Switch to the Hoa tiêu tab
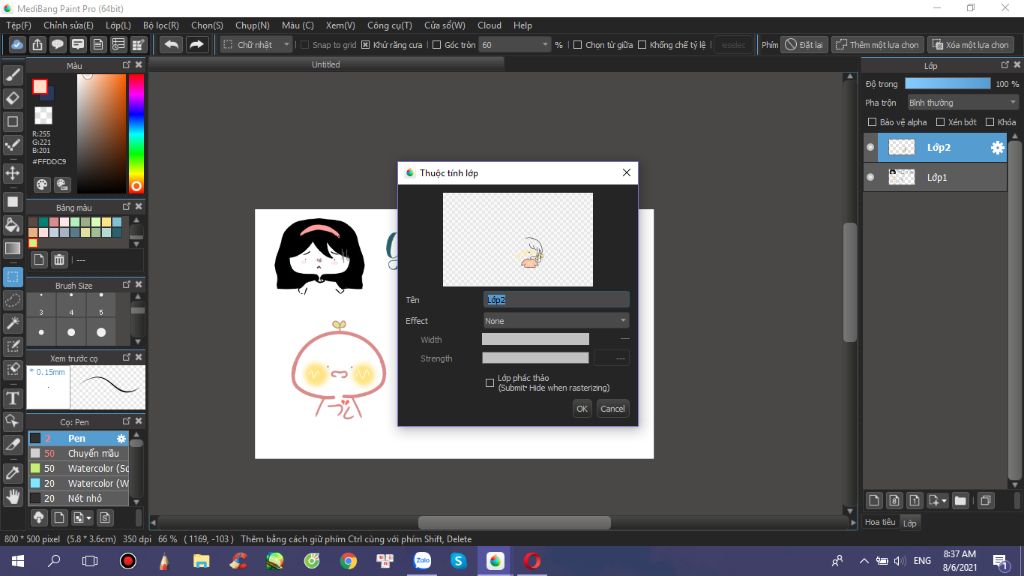This screenshot has height=576, width=1024. (880, 522)
